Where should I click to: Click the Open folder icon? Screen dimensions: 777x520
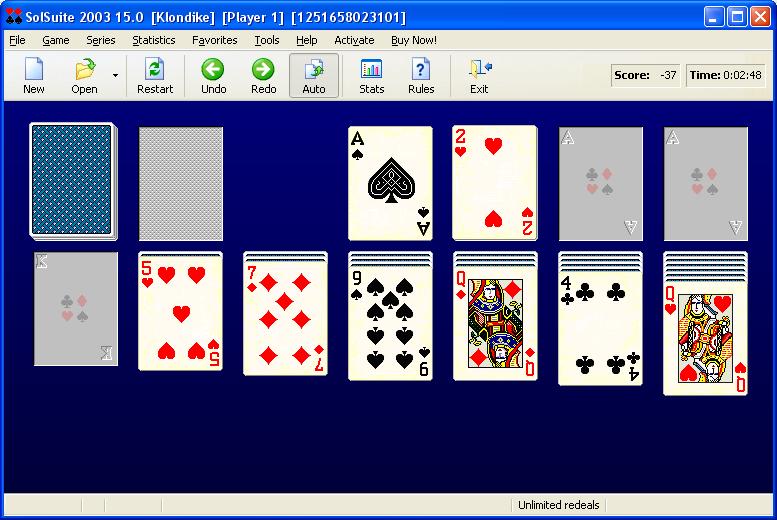point(85,69)
